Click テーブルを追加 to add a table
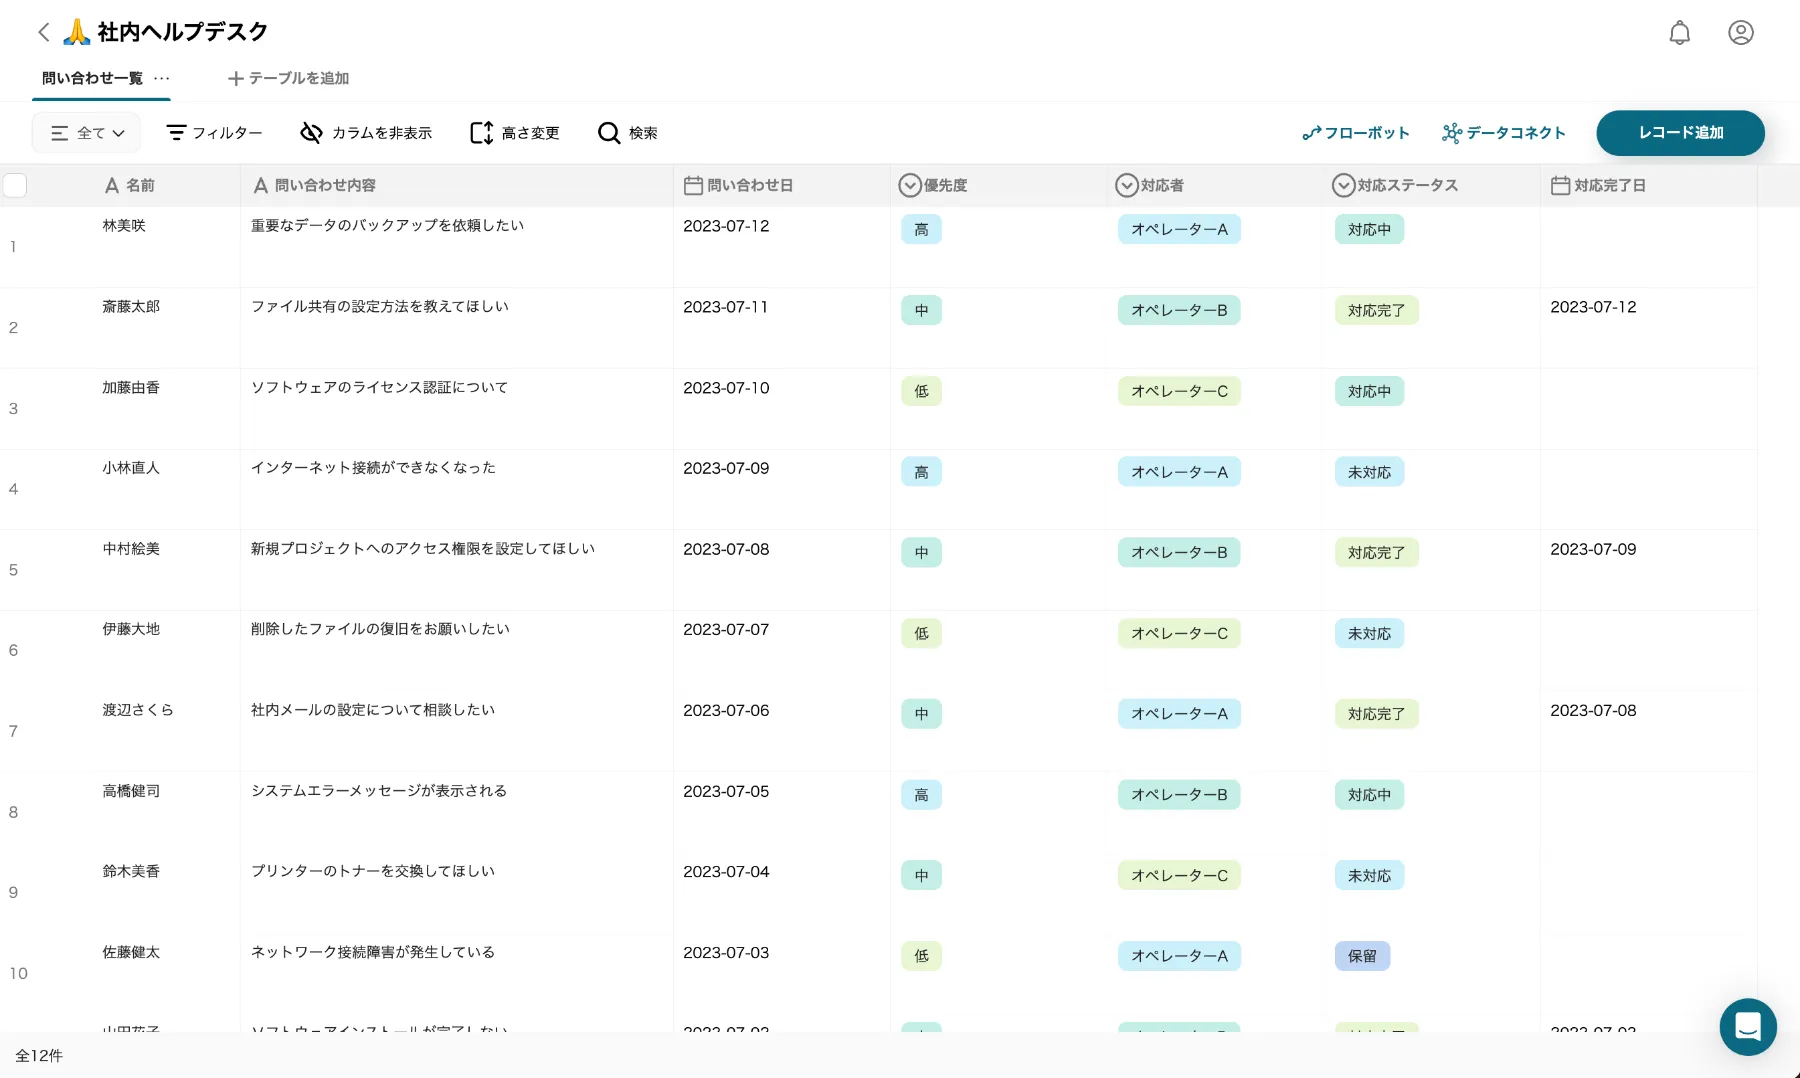This screenshot has height=1078, width=1800. pyautogui.click(x=288, y=78)
